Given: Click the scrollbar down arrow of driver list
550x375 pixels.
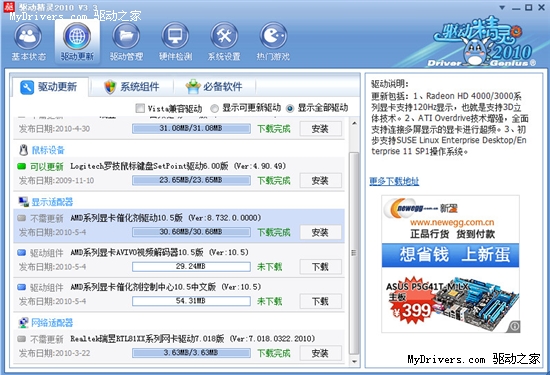Looking at the screenshot, I should [x=354, y=361].
